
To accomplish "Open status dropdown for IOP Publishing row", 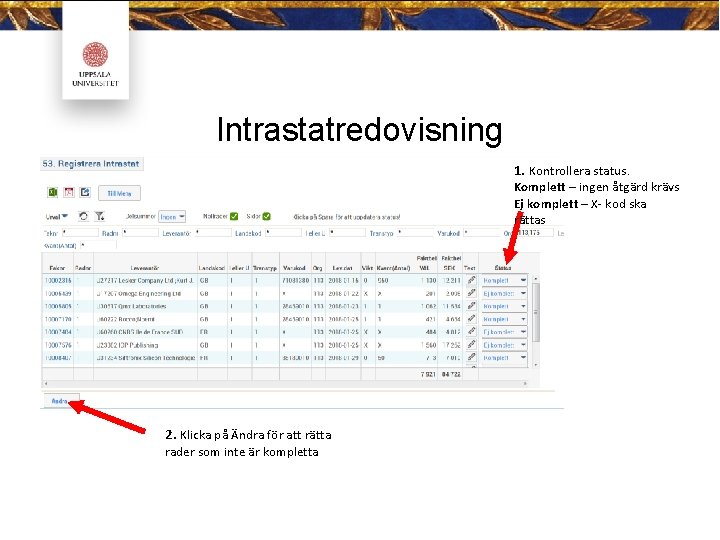I will (x=504, y=344).
